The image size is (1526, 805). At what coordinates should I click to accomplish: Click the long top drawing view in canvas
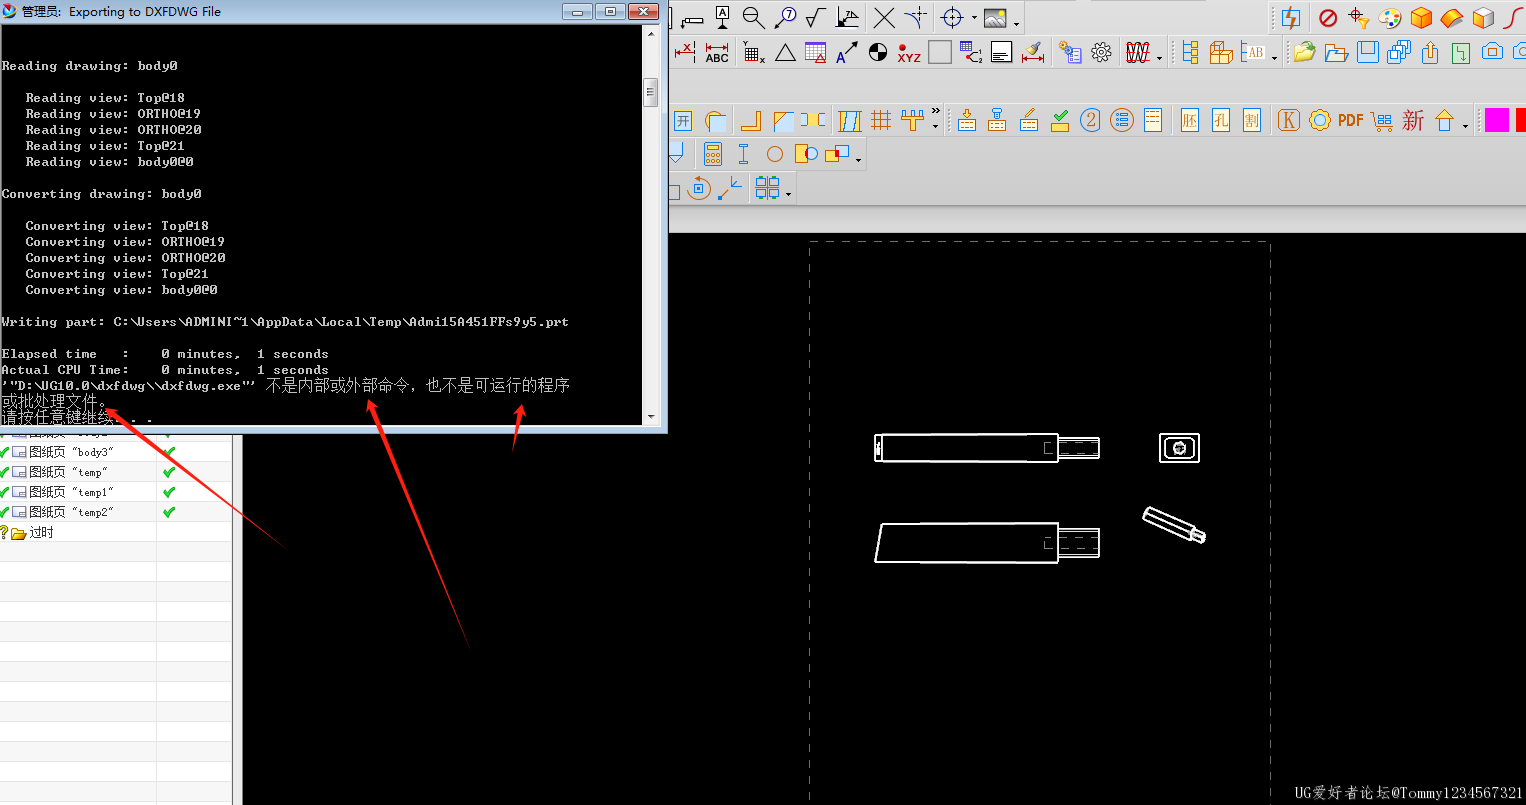[987, 447]
